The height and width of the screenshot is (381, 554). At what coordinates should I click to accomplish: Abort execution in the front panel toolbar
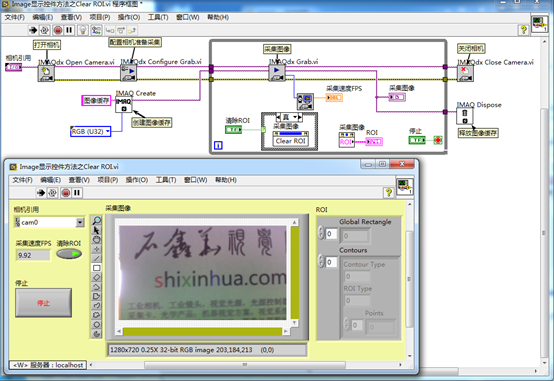point(66,193)
